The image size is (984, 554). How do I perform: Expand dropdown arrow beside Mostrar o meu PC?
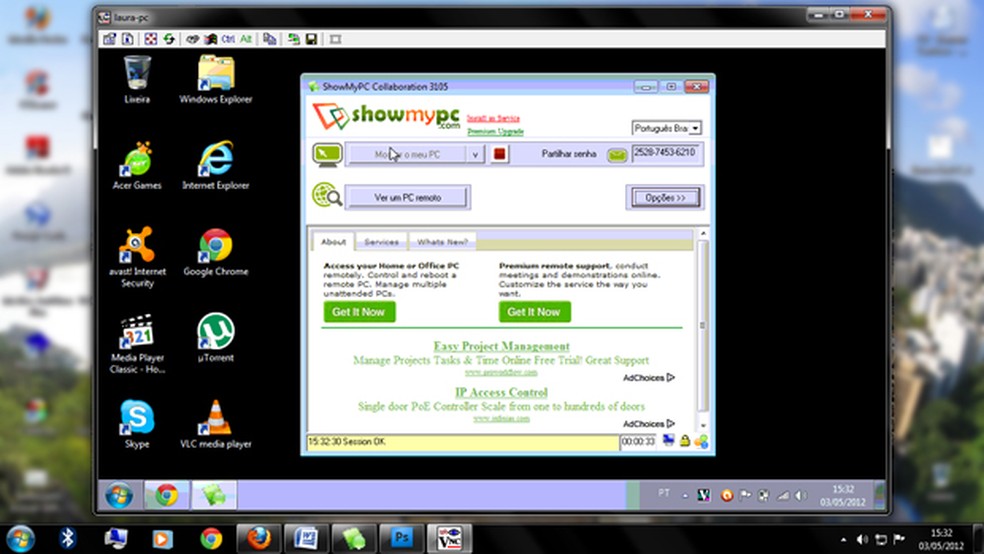pos(476,154)
